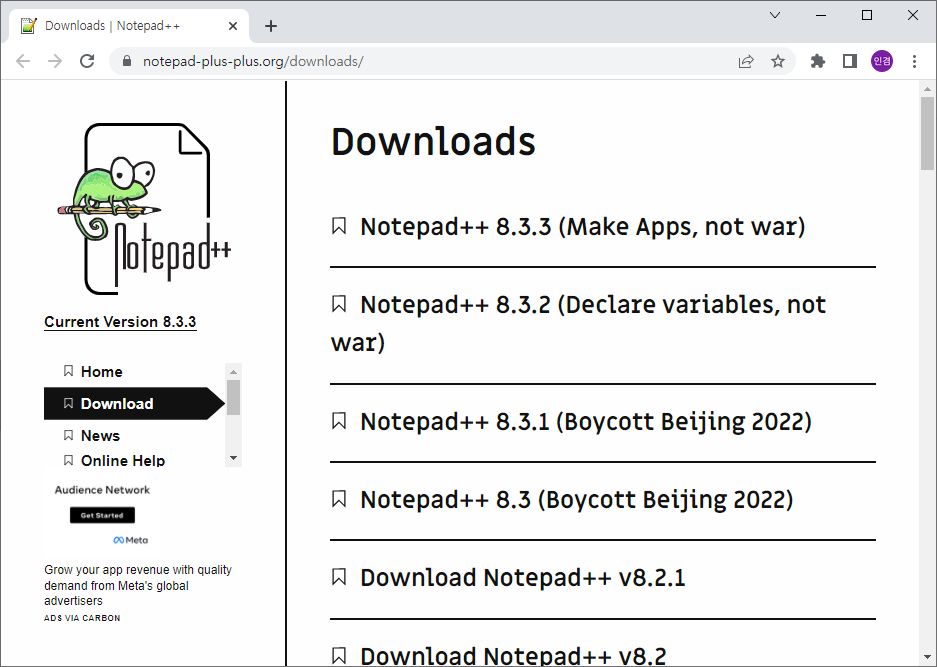Open Notepad++ 8.3.3 (Make Apps, not war)
937x667 pixels.
[x=583, y=227]
